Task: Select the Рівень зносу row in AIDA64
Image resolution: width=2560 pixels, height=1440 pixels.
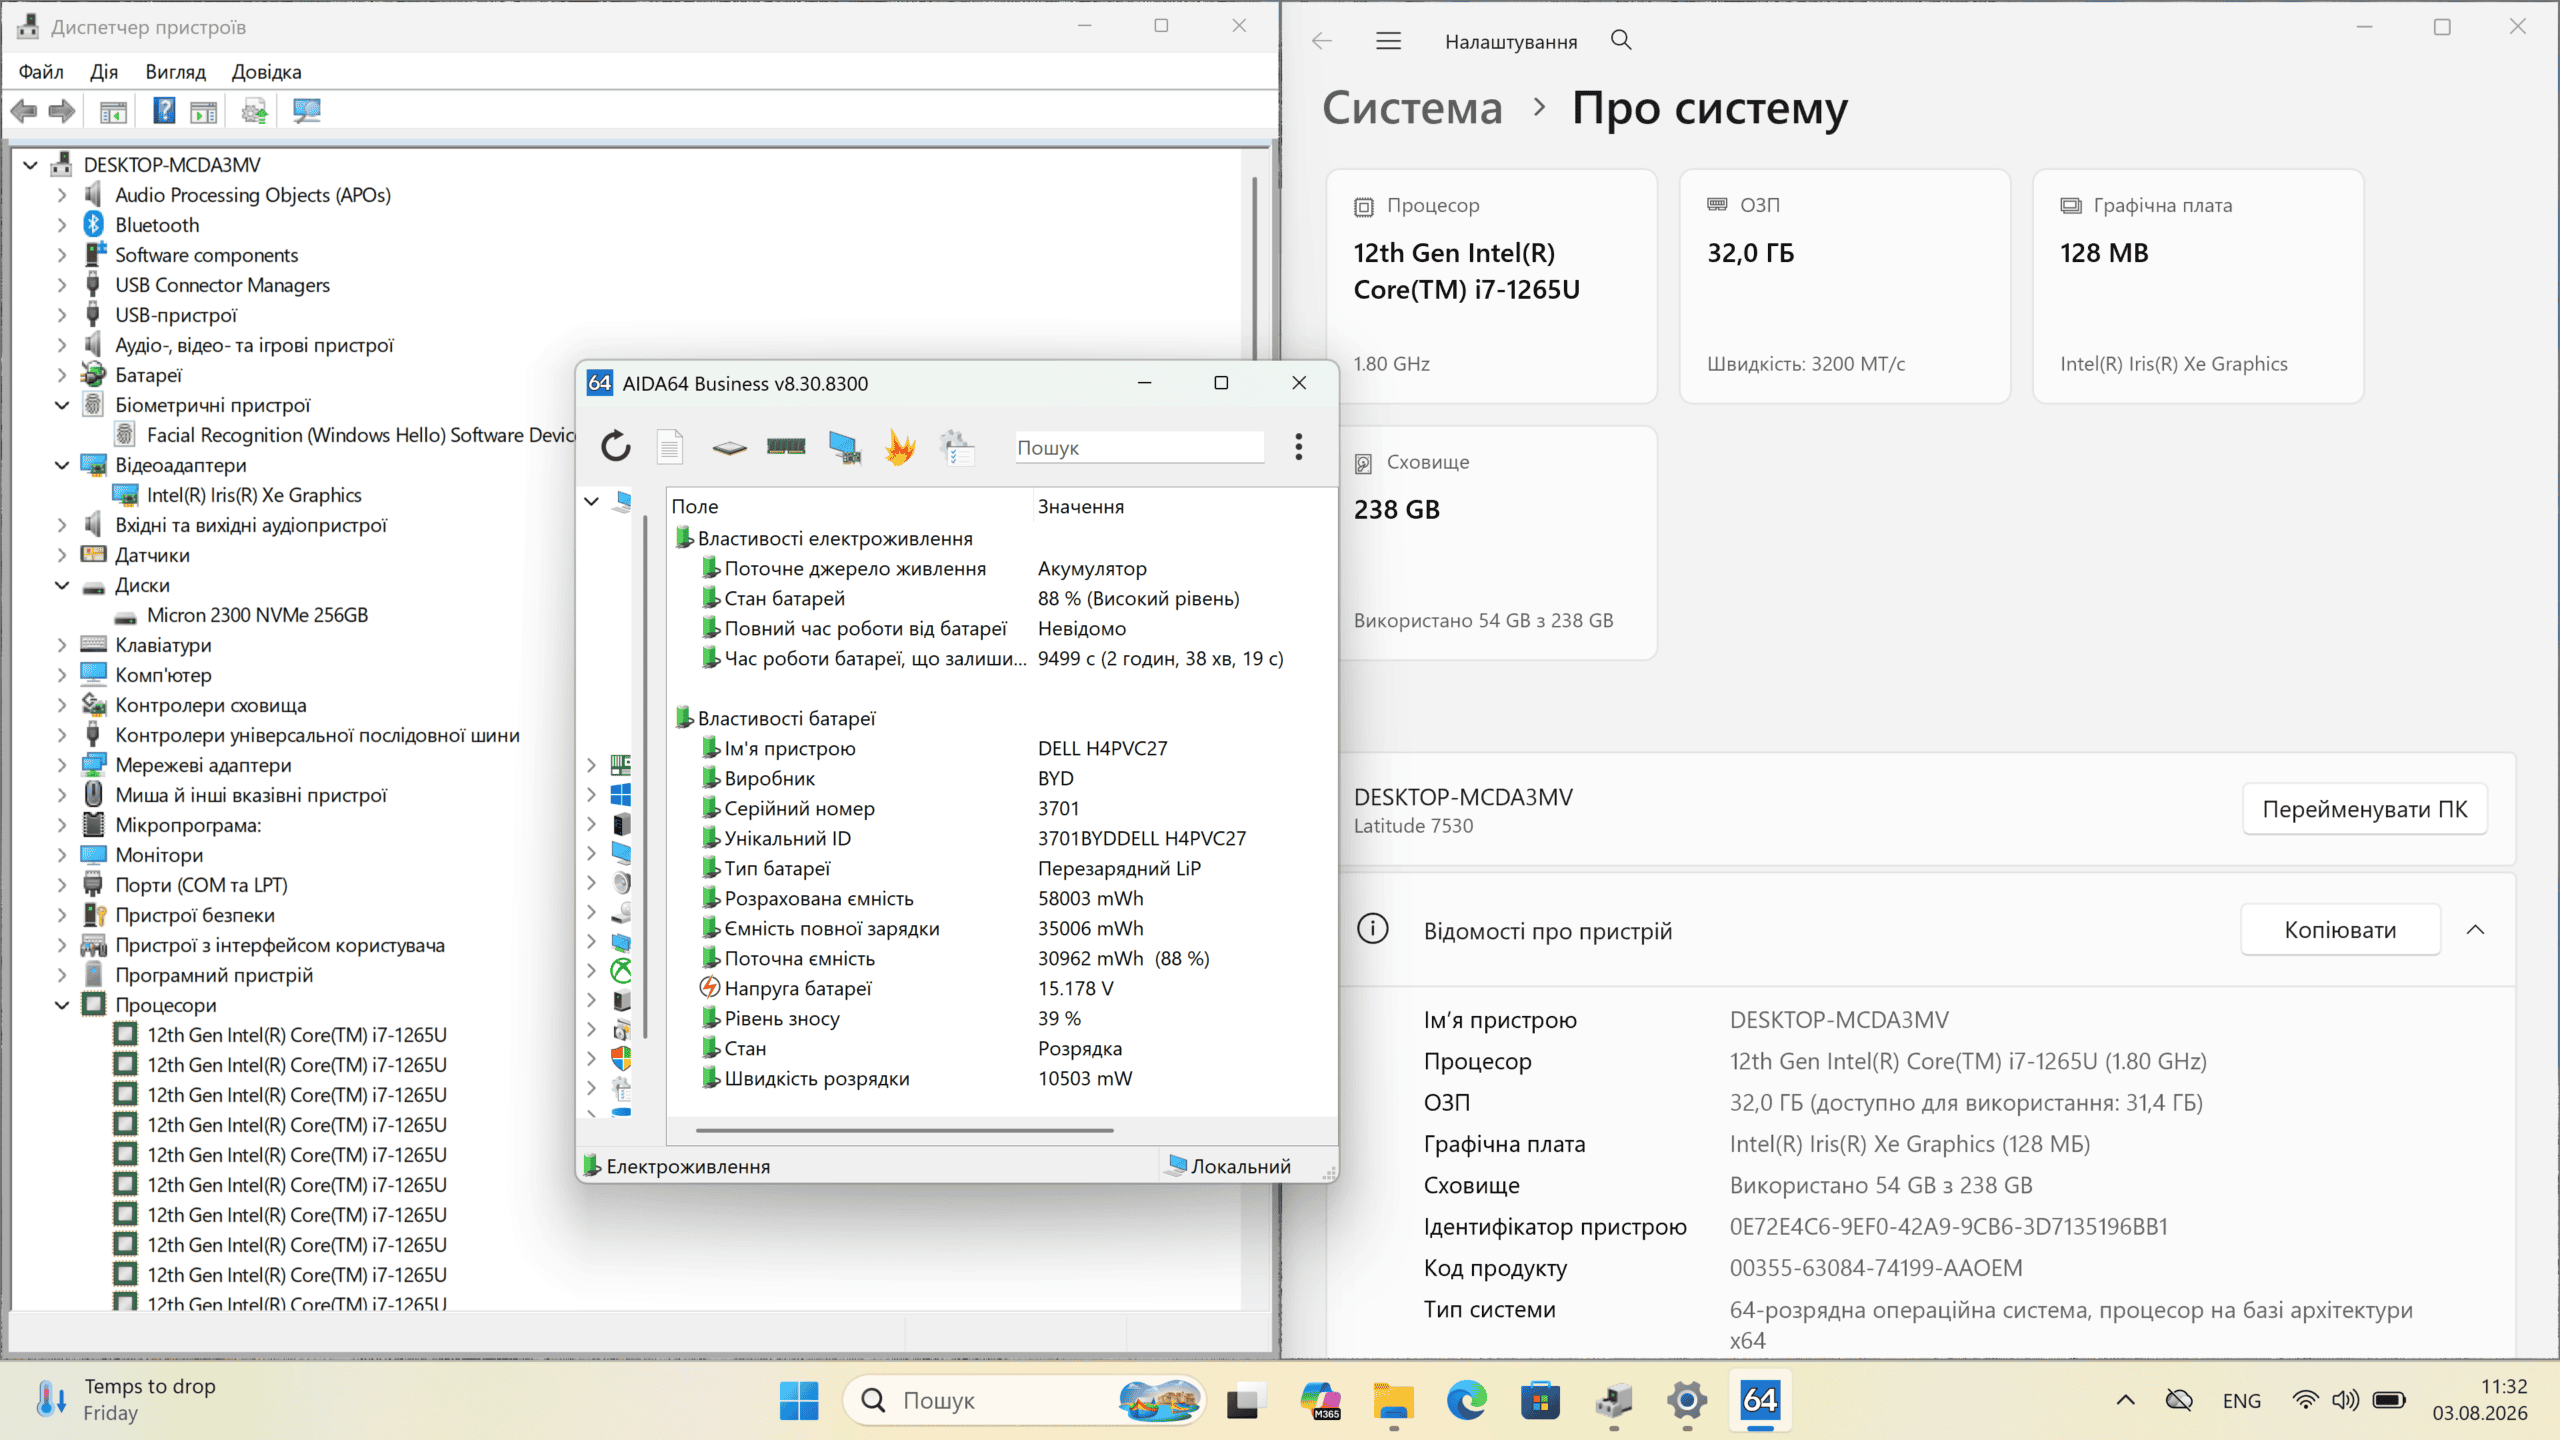Action: (1000, 1018)
